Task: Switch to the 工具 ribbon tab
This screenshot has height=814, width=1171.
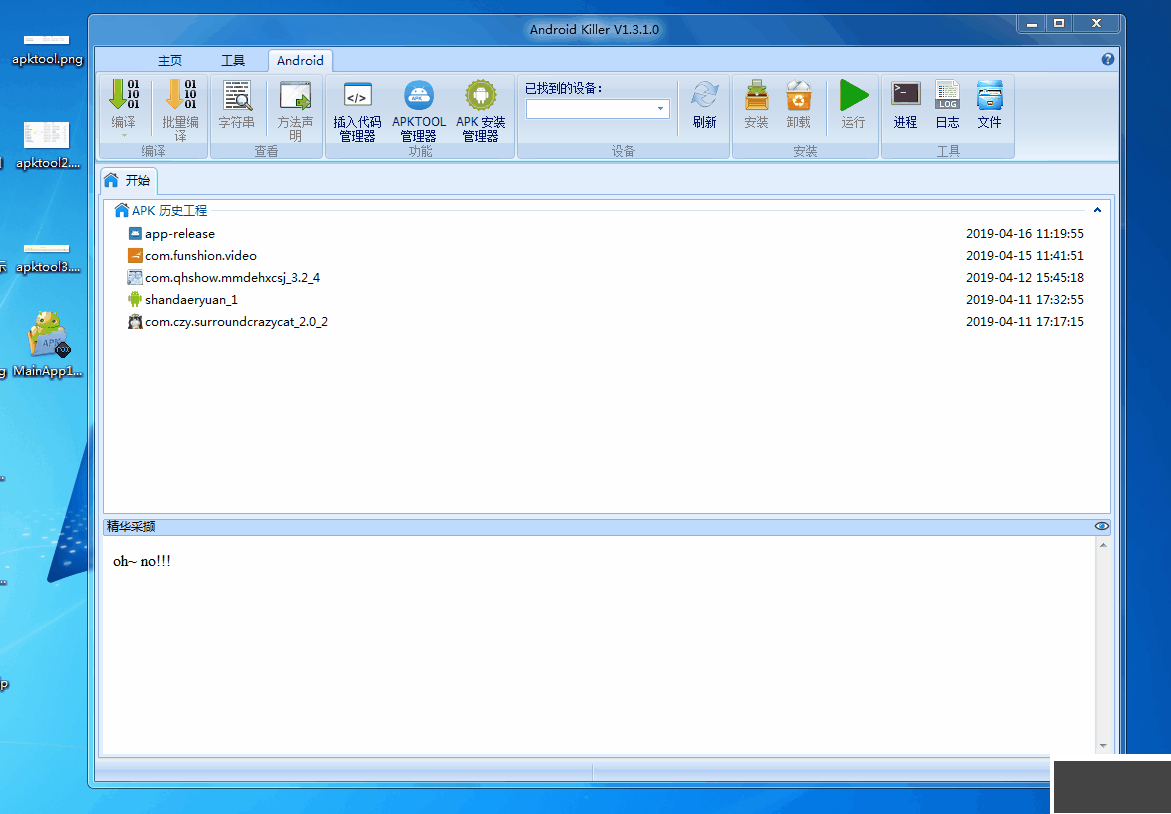Action: pyautogui.click(x=233, y=61)
